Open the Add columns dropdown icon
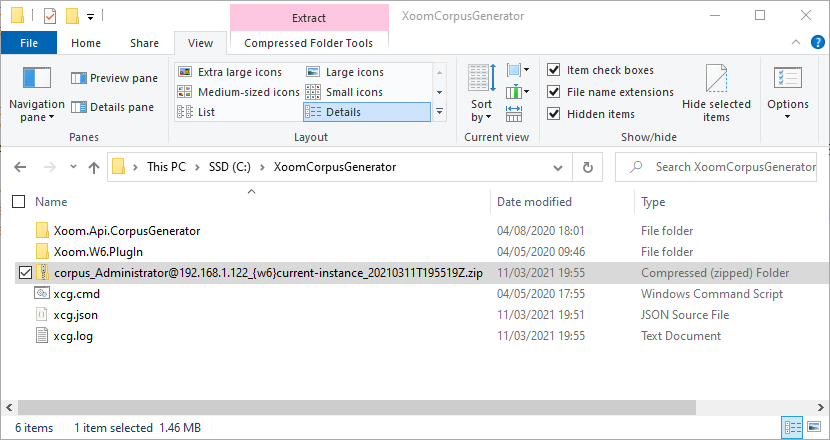Screen dimensions: 830x440 coord(518,92)
